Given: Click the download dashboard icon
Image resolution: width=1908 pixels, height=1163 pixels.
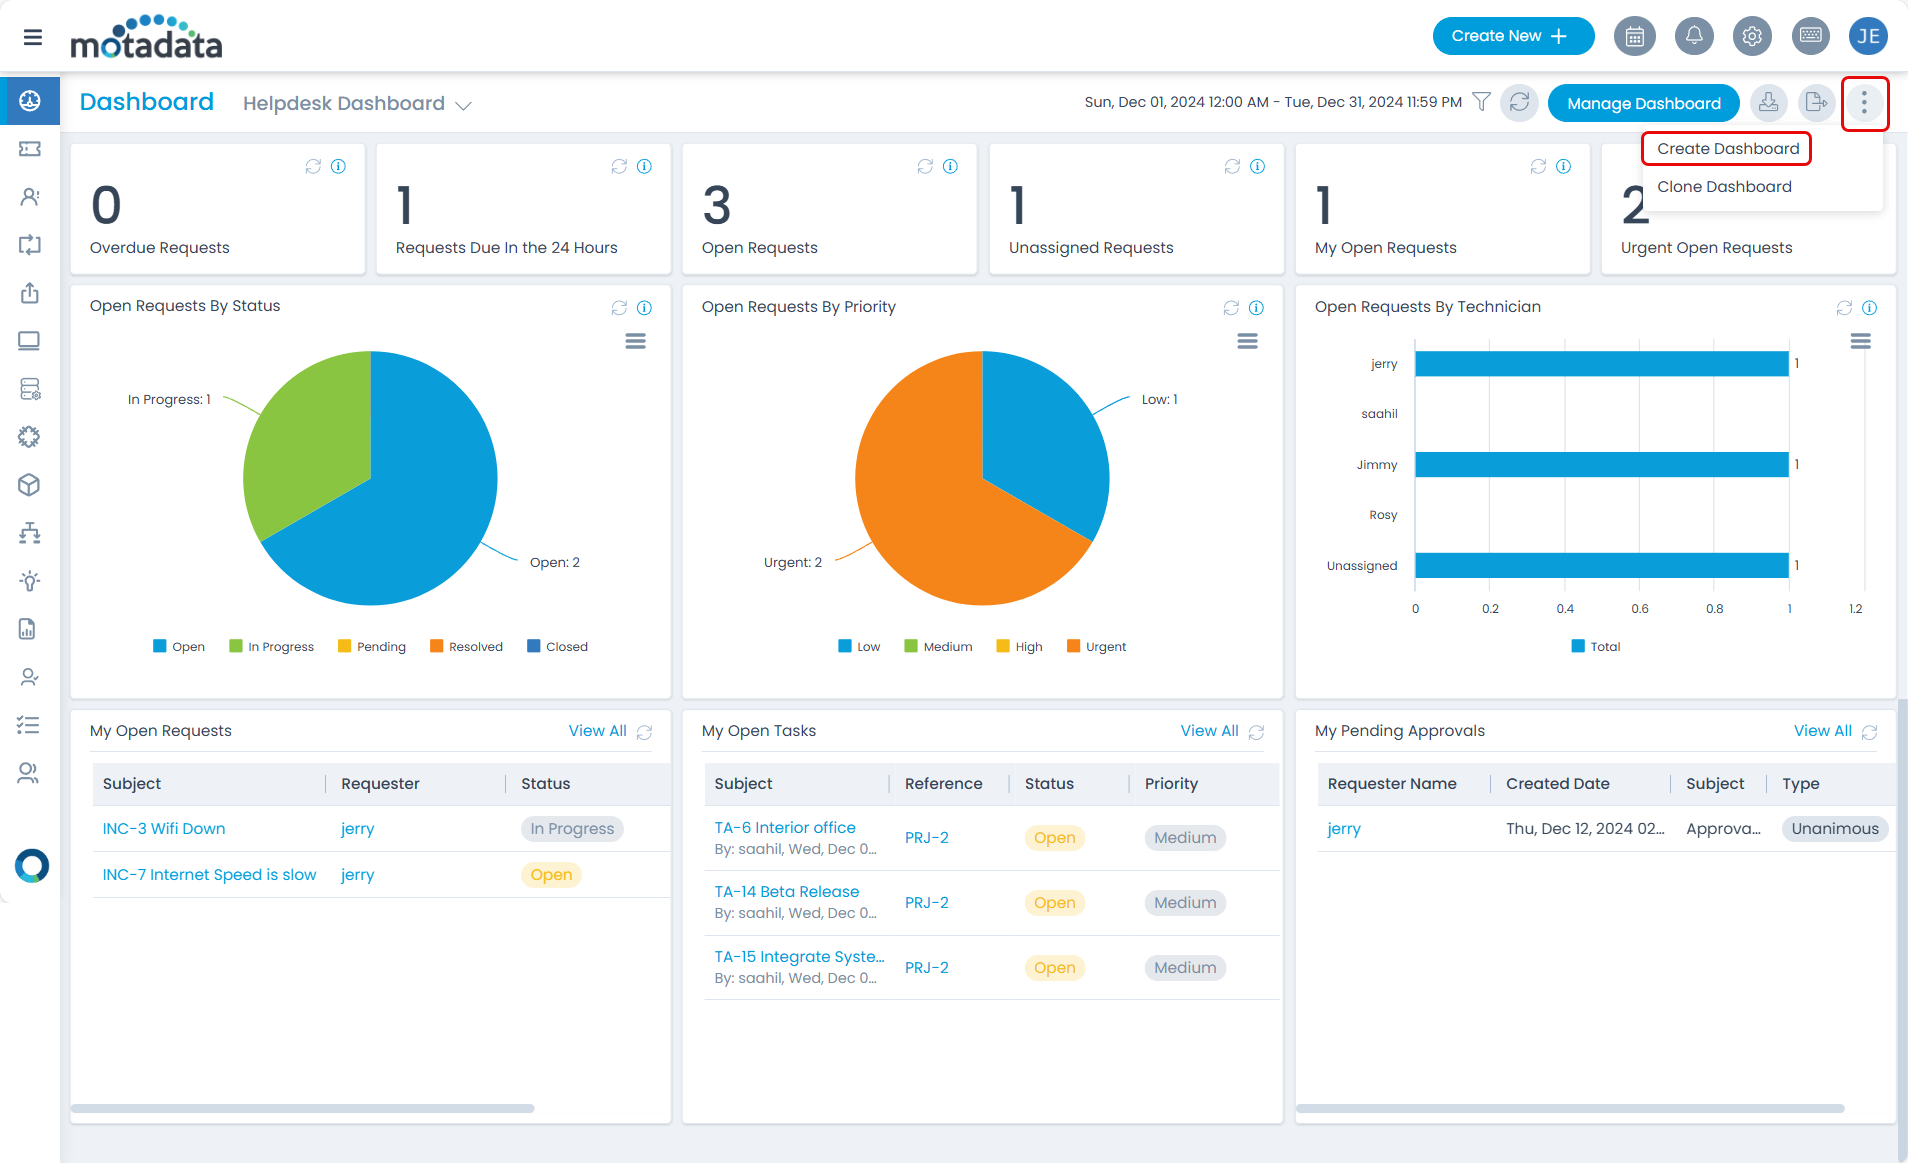Looking at the screenshot, I should (1768, 103).
